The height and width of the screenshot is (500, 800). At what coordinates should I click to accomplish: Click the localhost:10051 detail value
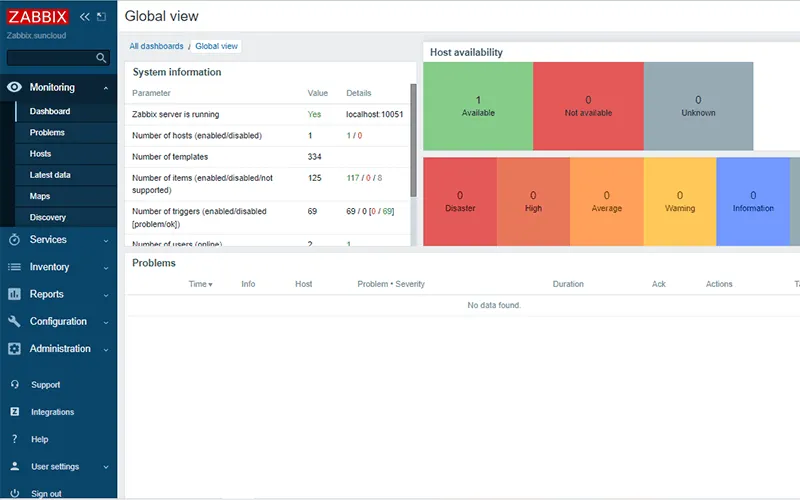coord(374,114)
